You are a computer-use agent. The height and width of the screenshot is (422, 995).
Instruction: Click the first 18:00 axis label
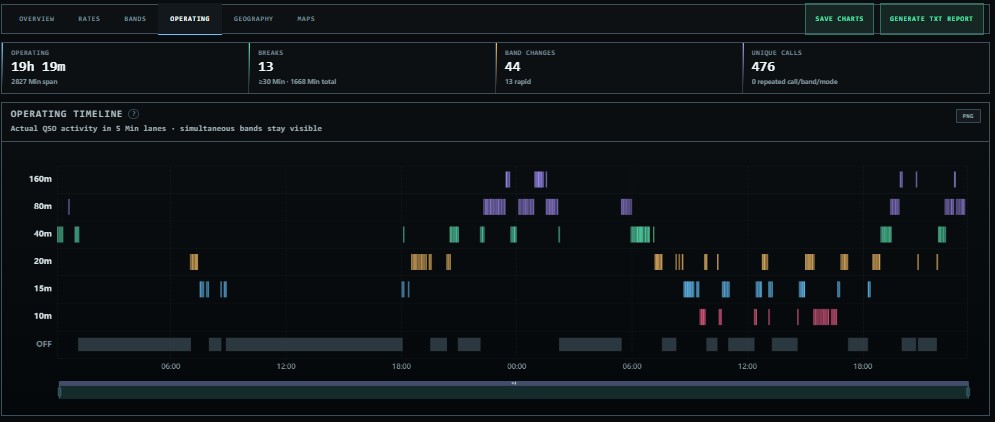coord(401,366)
